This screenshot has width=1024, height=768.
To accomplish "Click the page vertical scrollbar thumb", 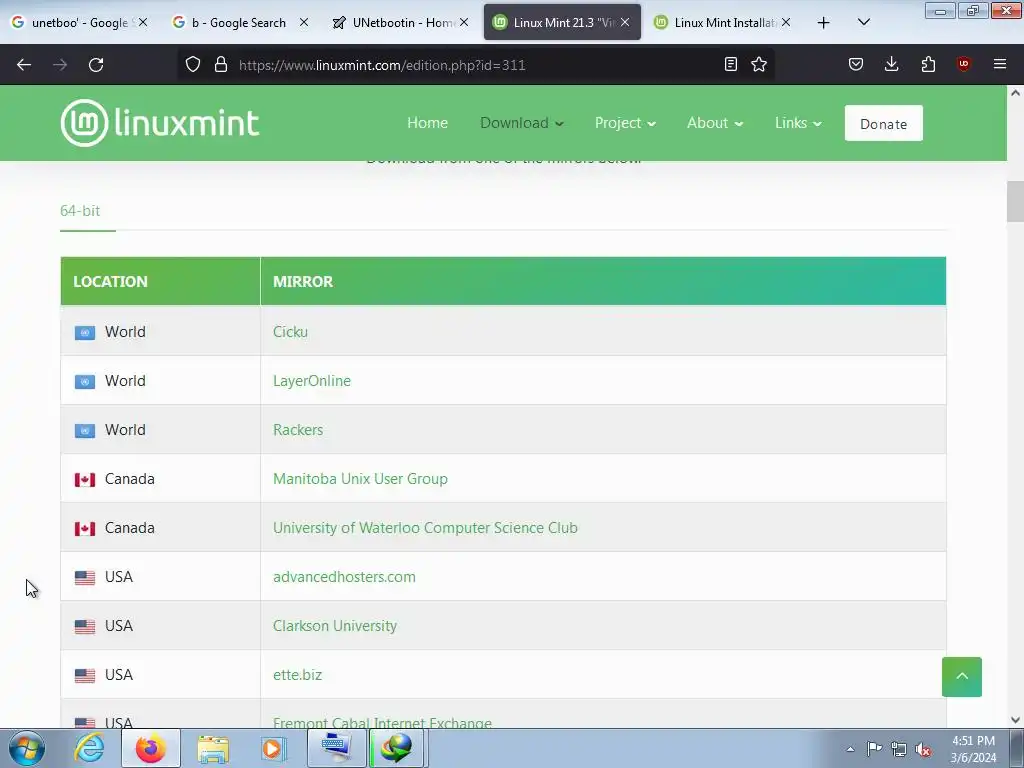I will tap(1015, 202).
